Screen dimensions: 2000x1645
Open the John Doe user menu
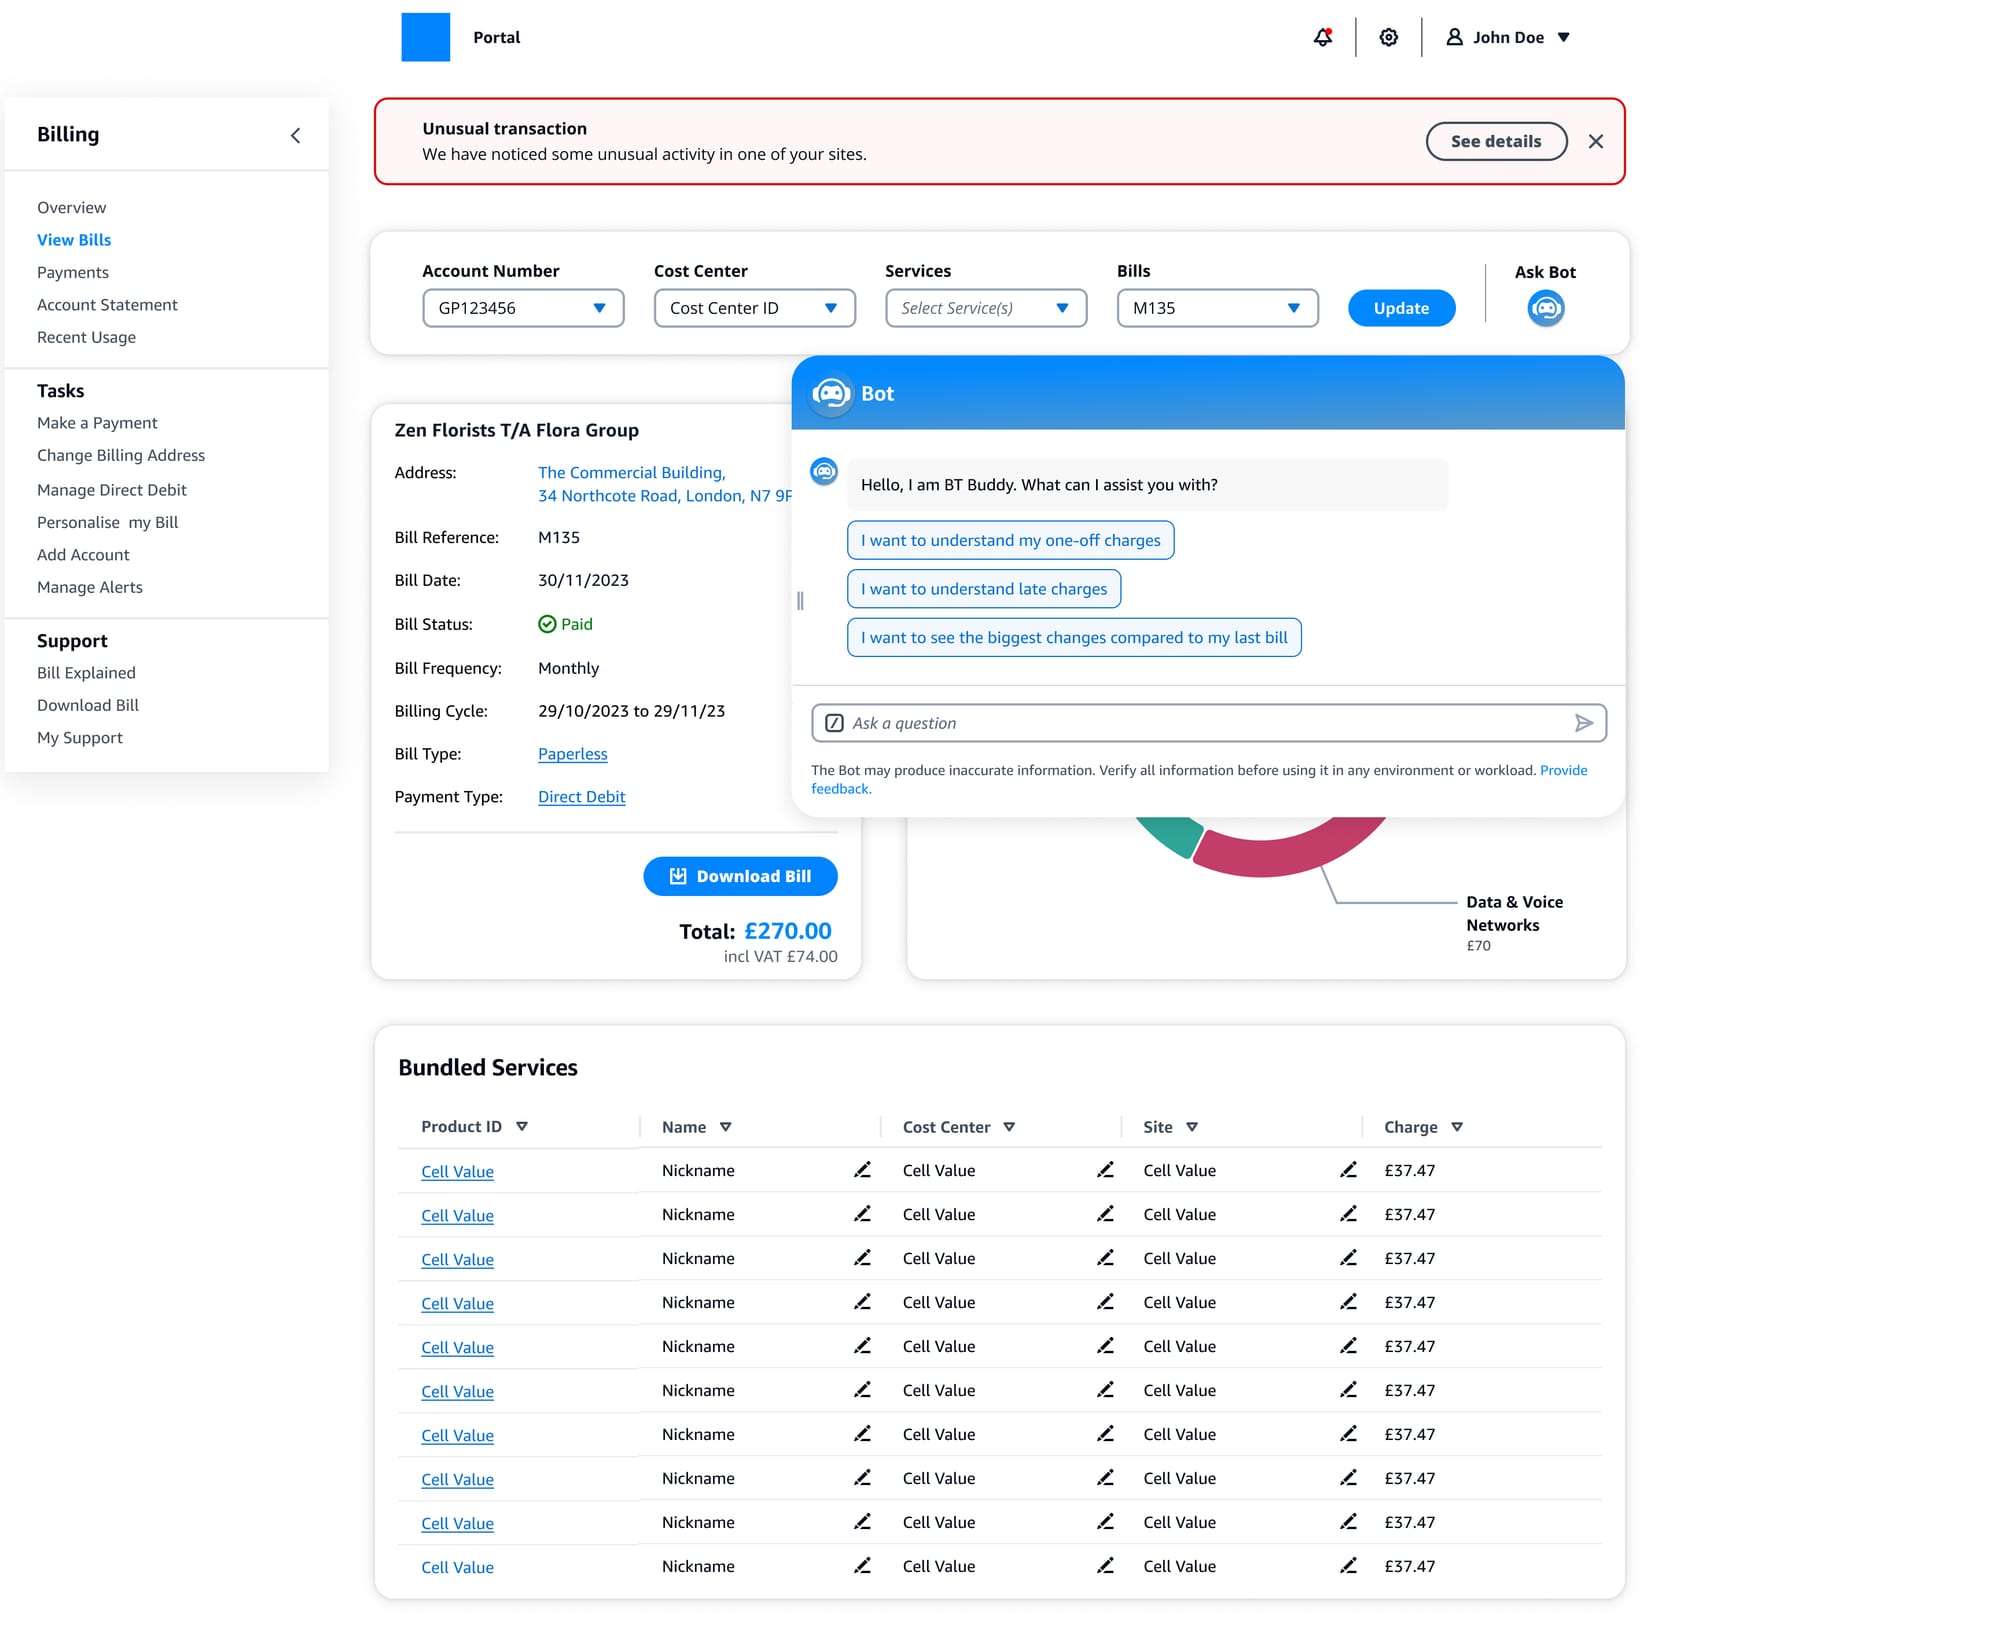1508,37
